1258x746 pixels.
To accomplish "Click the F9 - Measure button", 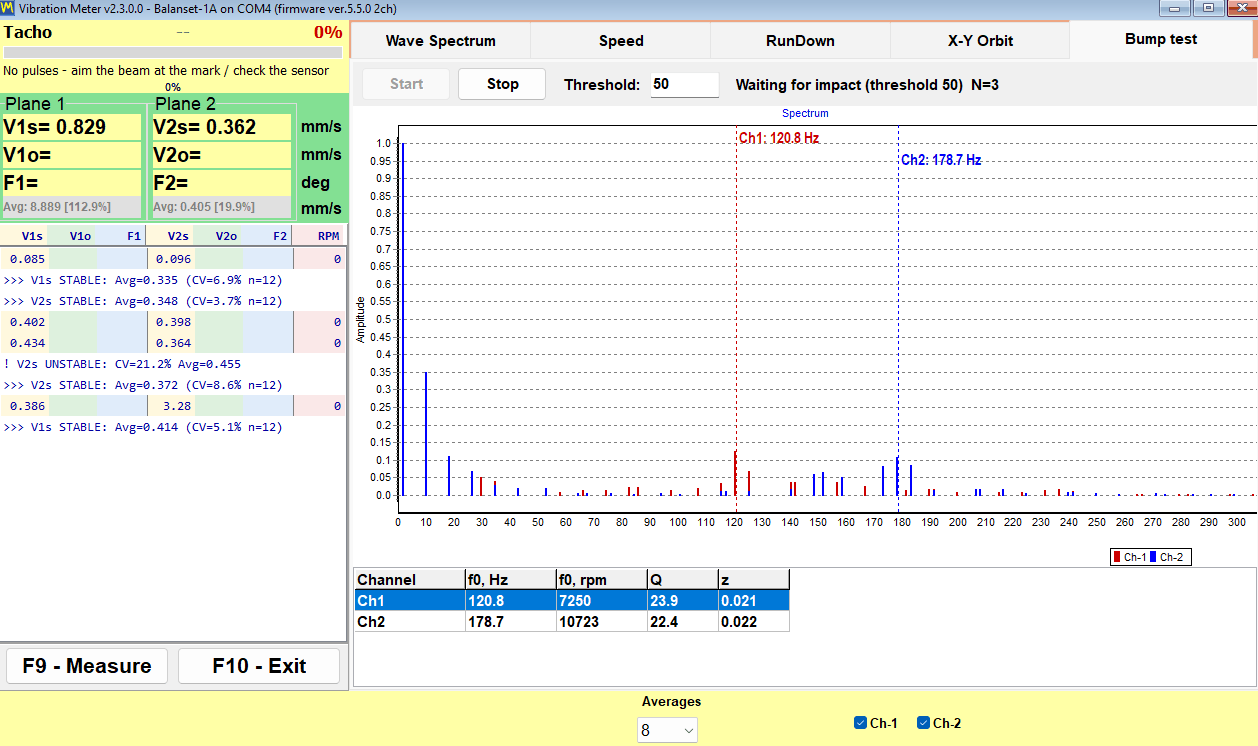I will click(87, 666).
